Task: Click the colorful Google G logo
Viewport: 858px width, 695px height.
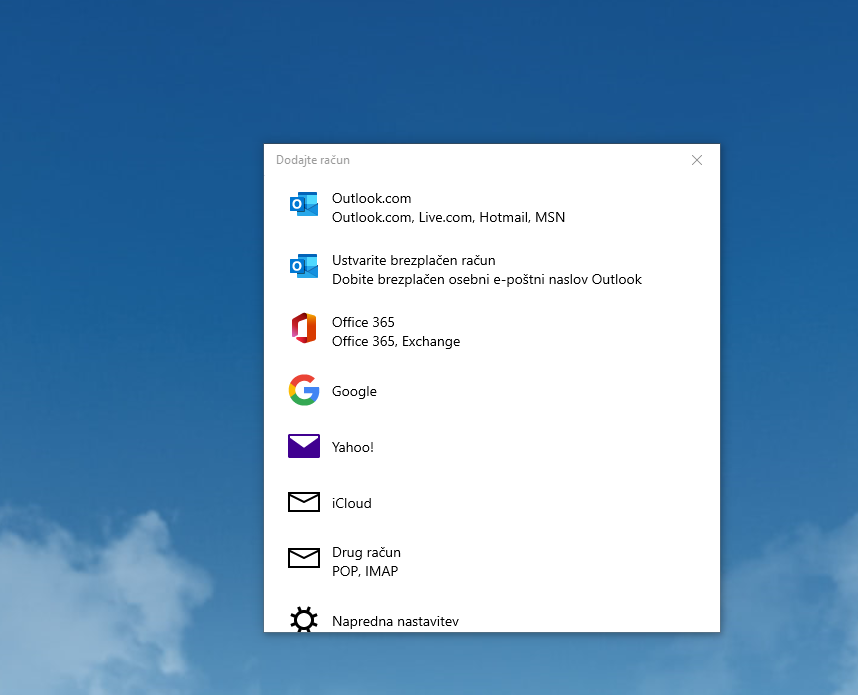Action: click(x=303, y=391)
